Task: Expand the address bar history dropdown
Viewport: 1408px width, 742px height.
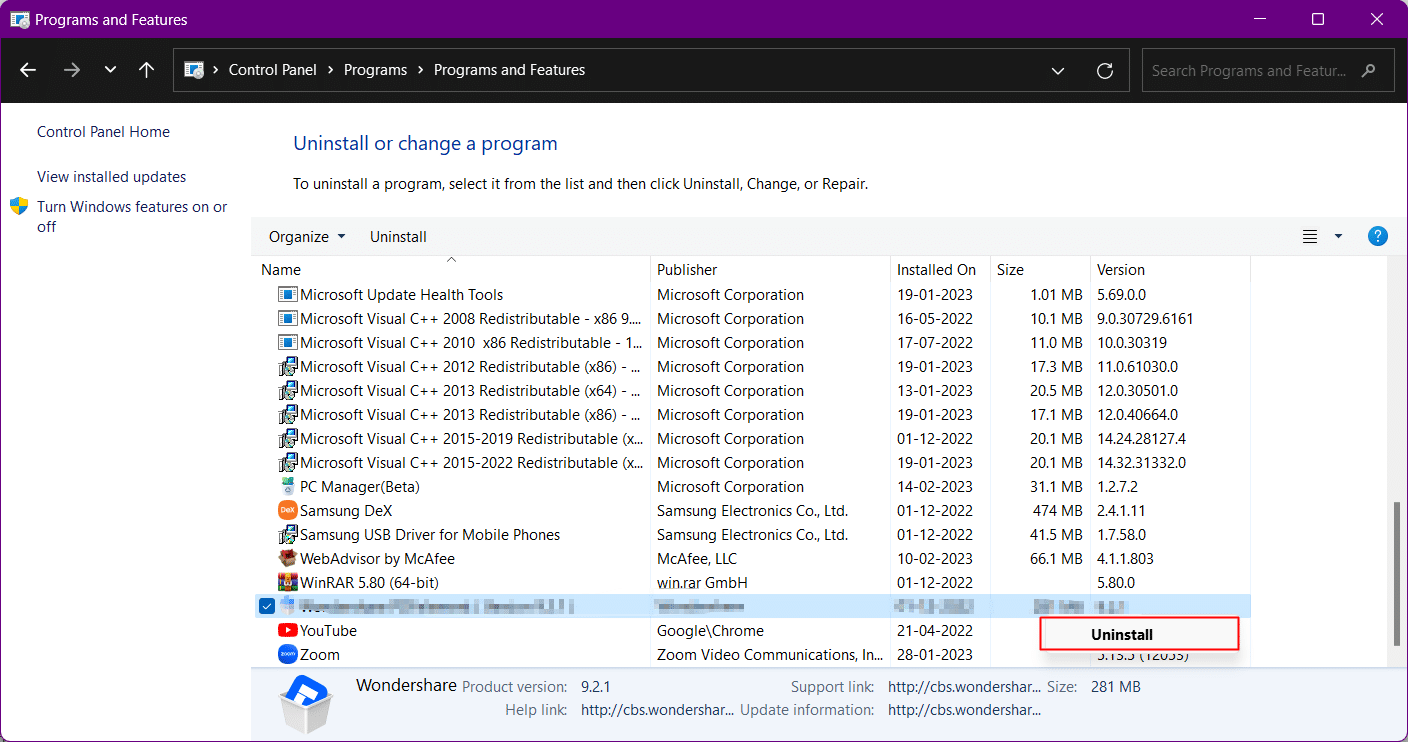Action: (1058, 70)
